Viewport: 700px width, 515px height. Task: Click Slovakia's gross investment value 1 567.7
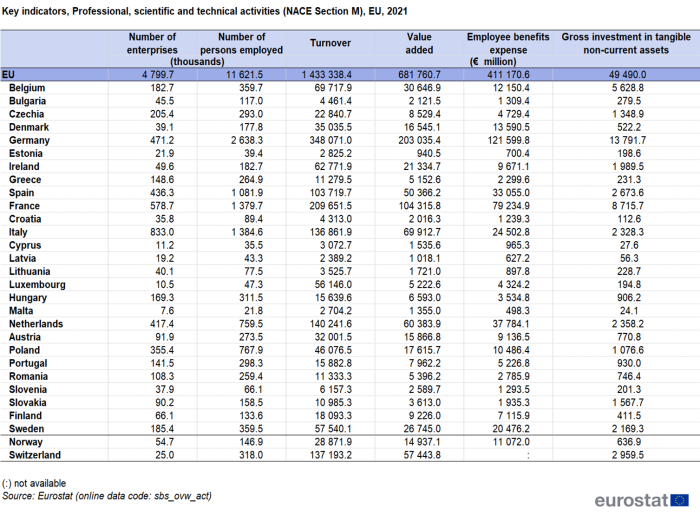pyautogui.click(x=628, y=403)
